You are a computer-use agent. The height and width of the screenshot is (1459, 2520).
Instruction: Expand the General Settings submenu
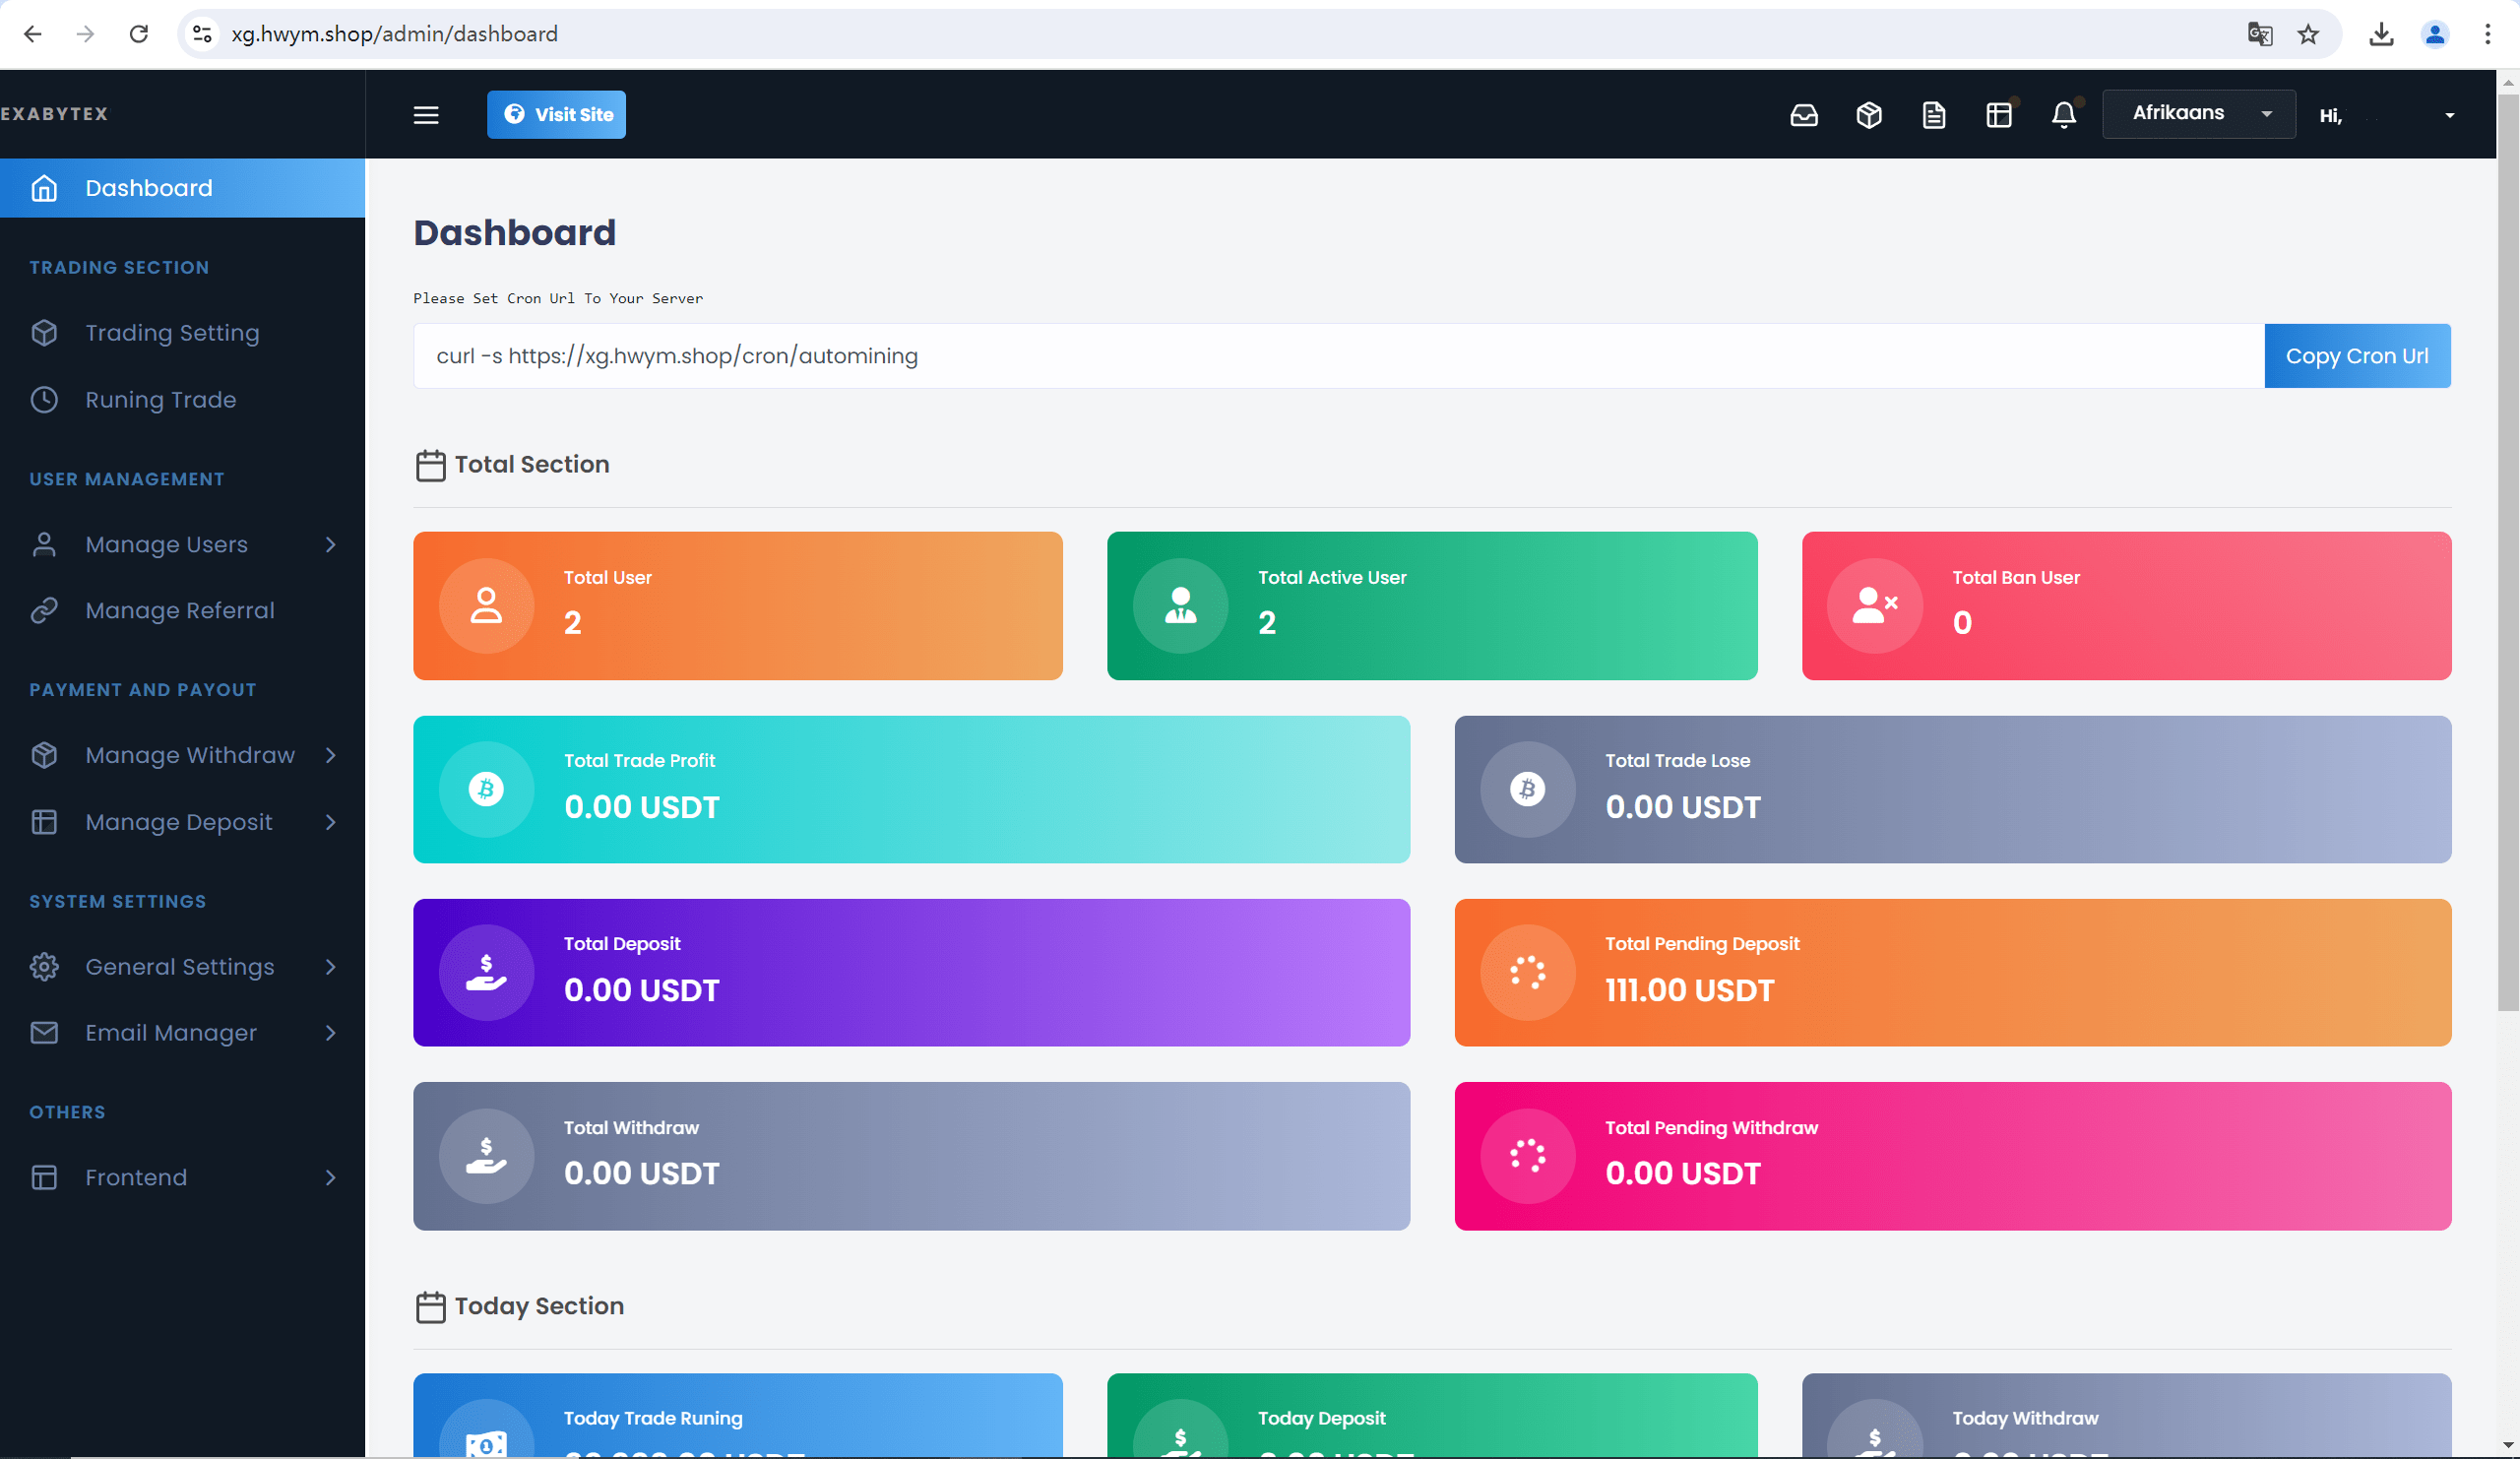coord(180,966)
